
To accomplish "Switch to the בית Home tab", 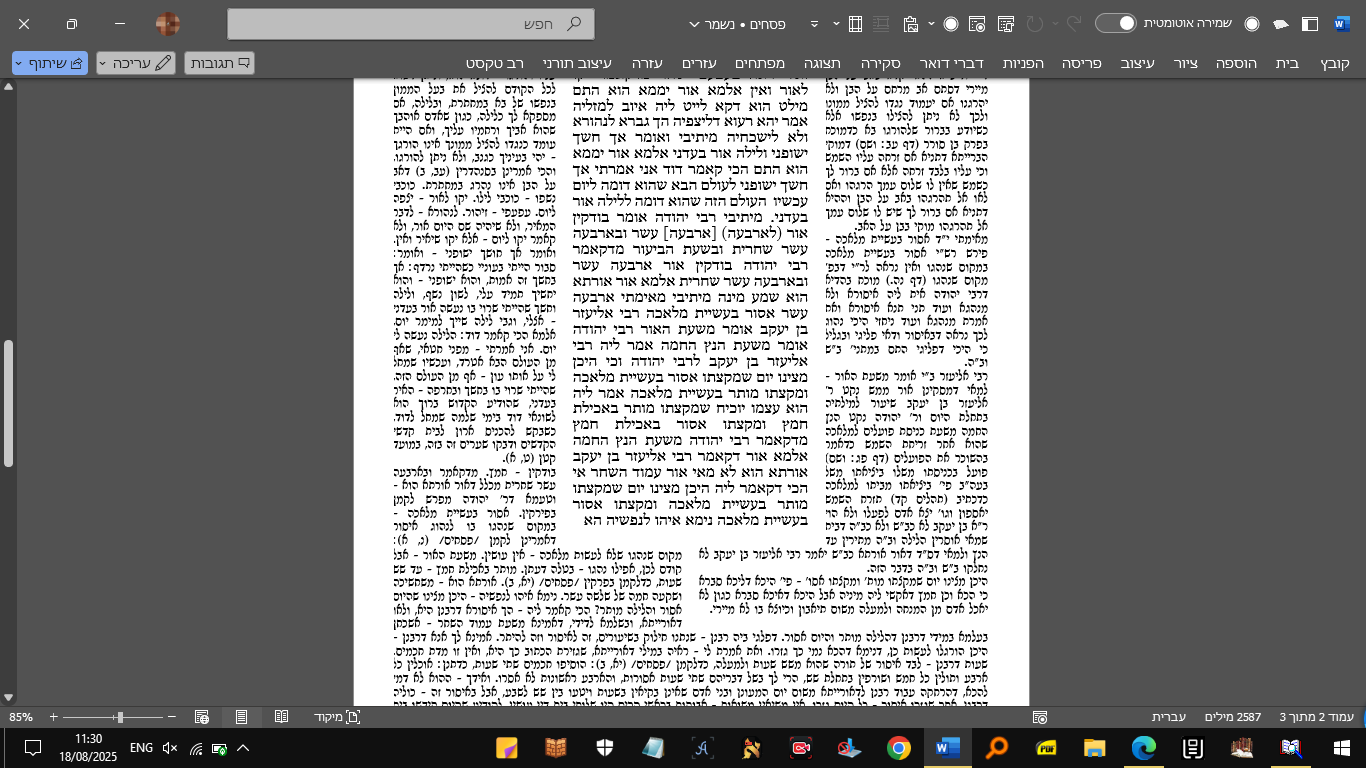I will (x=1287, y=63).
